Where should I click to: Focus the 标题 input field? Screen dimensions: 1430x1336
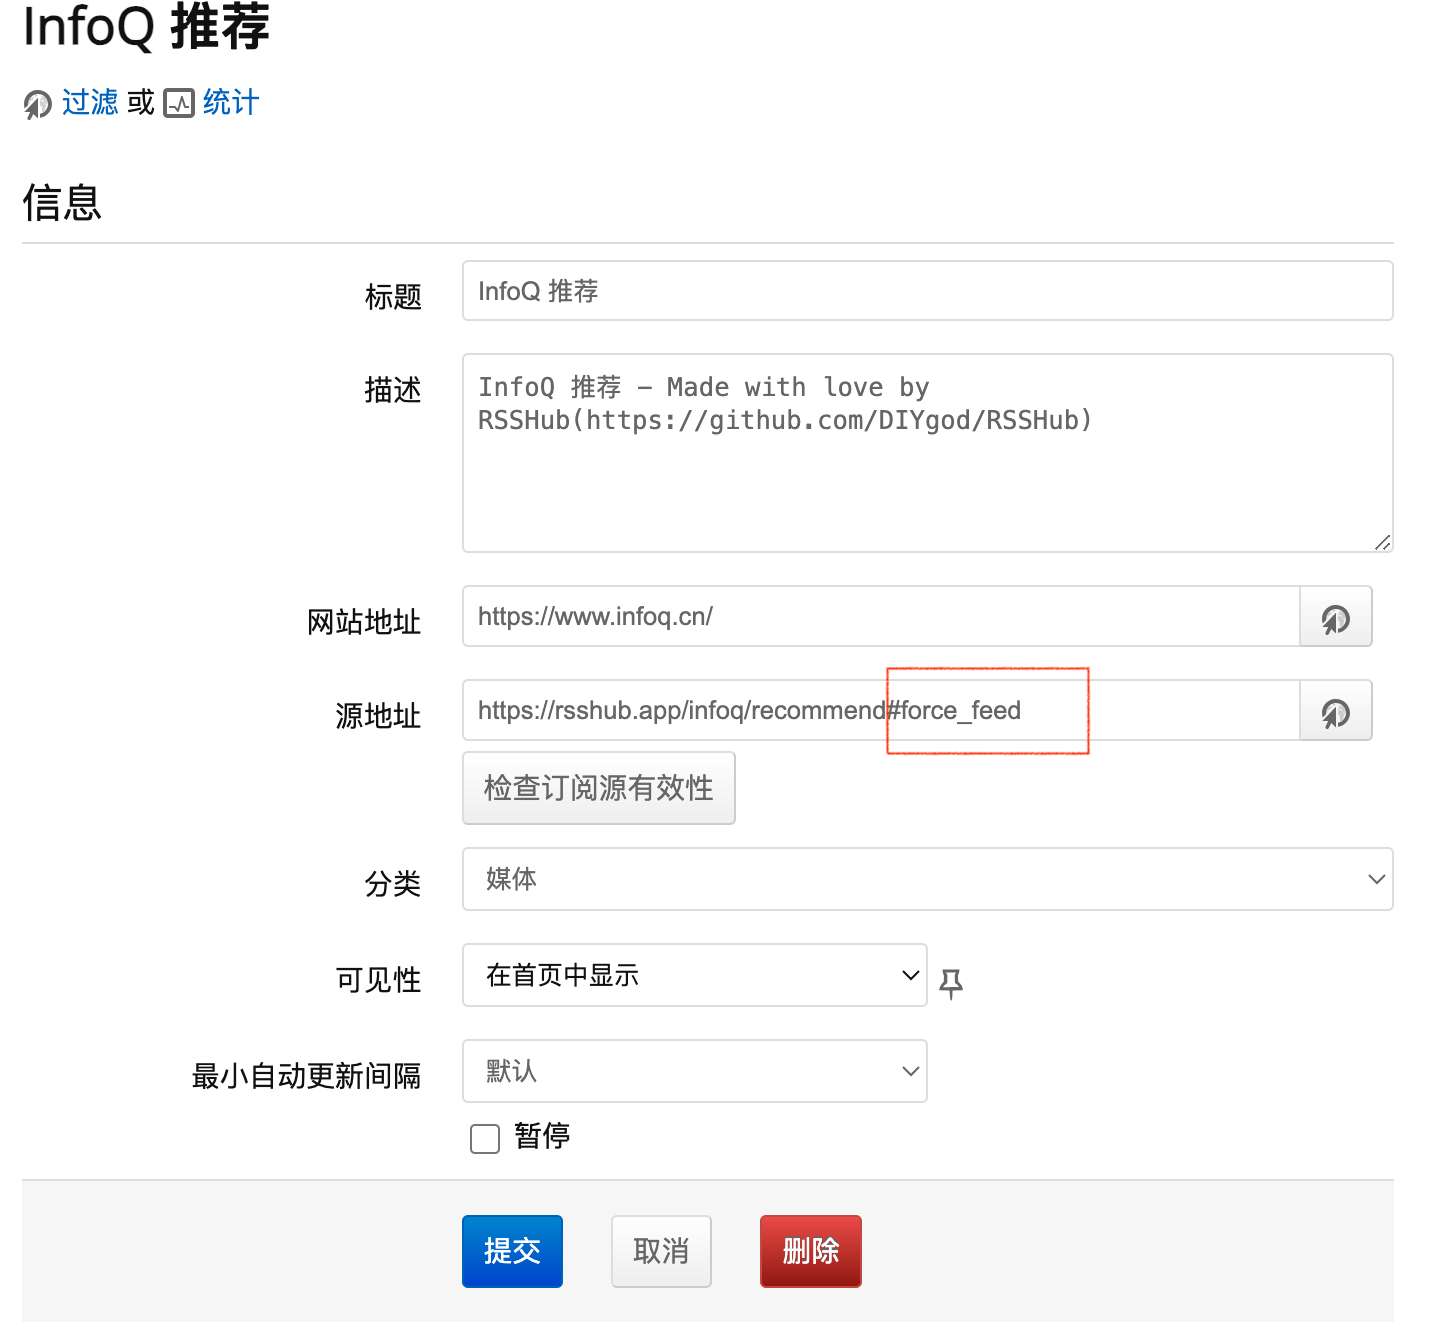tap(927, 291)
